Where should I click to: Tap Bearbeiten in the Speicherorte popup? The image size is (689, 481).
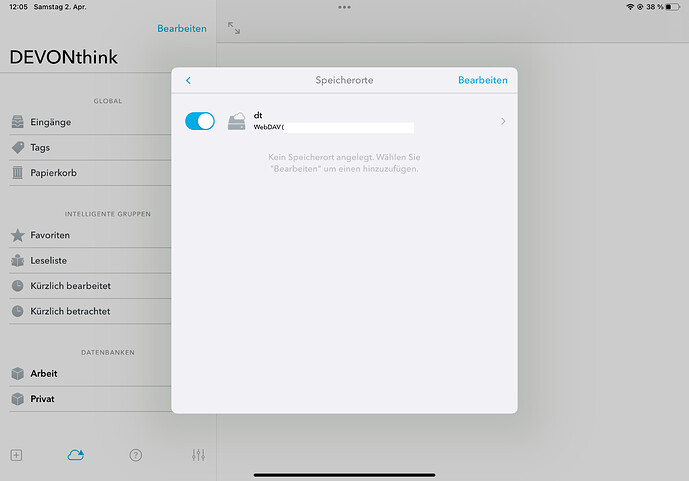(482, 80)
